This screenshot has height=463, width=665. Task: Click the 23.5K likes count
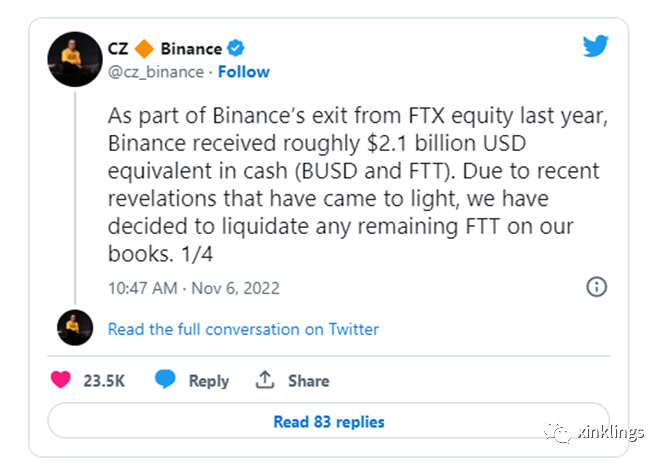click(x=103, y=381)
